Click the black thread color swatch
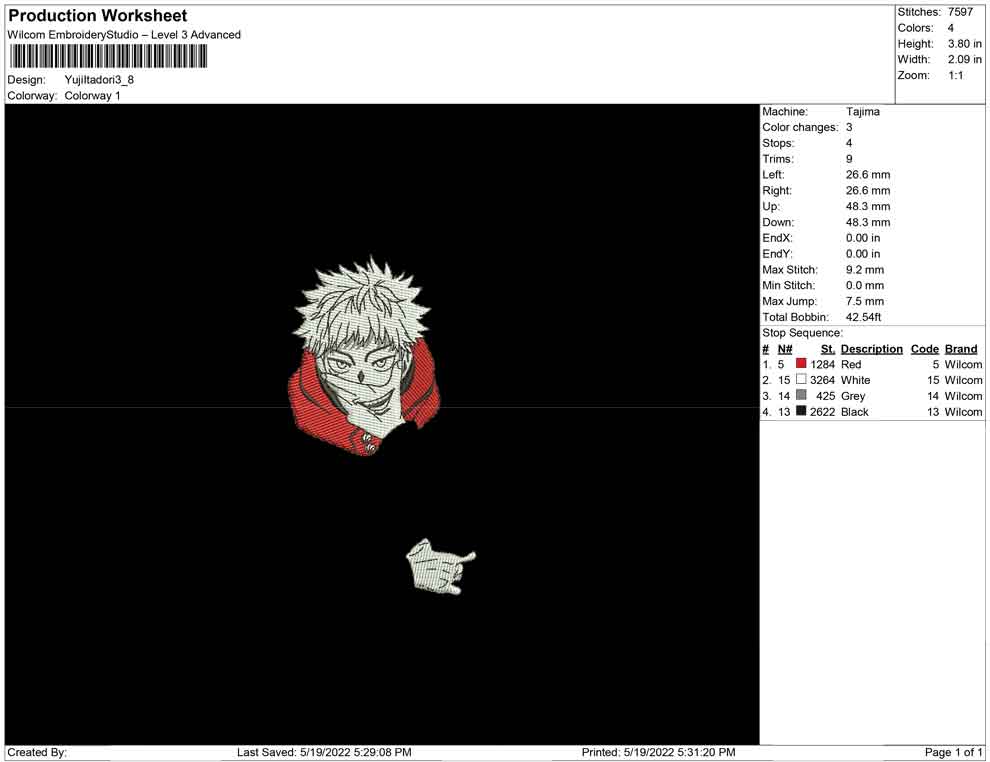 [801, 410]
